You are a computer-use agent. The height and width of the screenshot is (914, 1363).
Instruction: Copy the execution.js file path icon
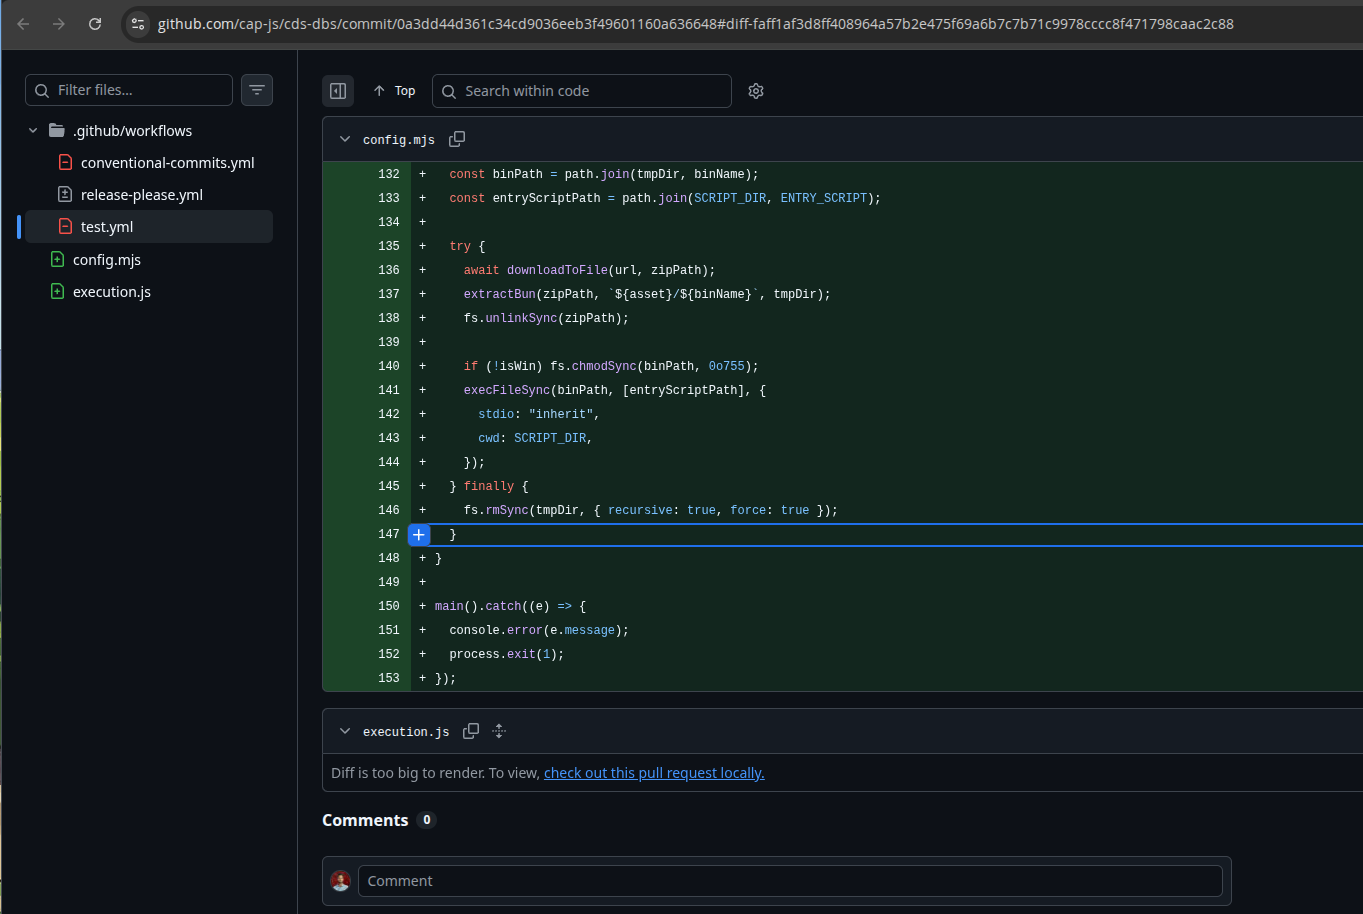pyautogui.click(x=471, y=731)
